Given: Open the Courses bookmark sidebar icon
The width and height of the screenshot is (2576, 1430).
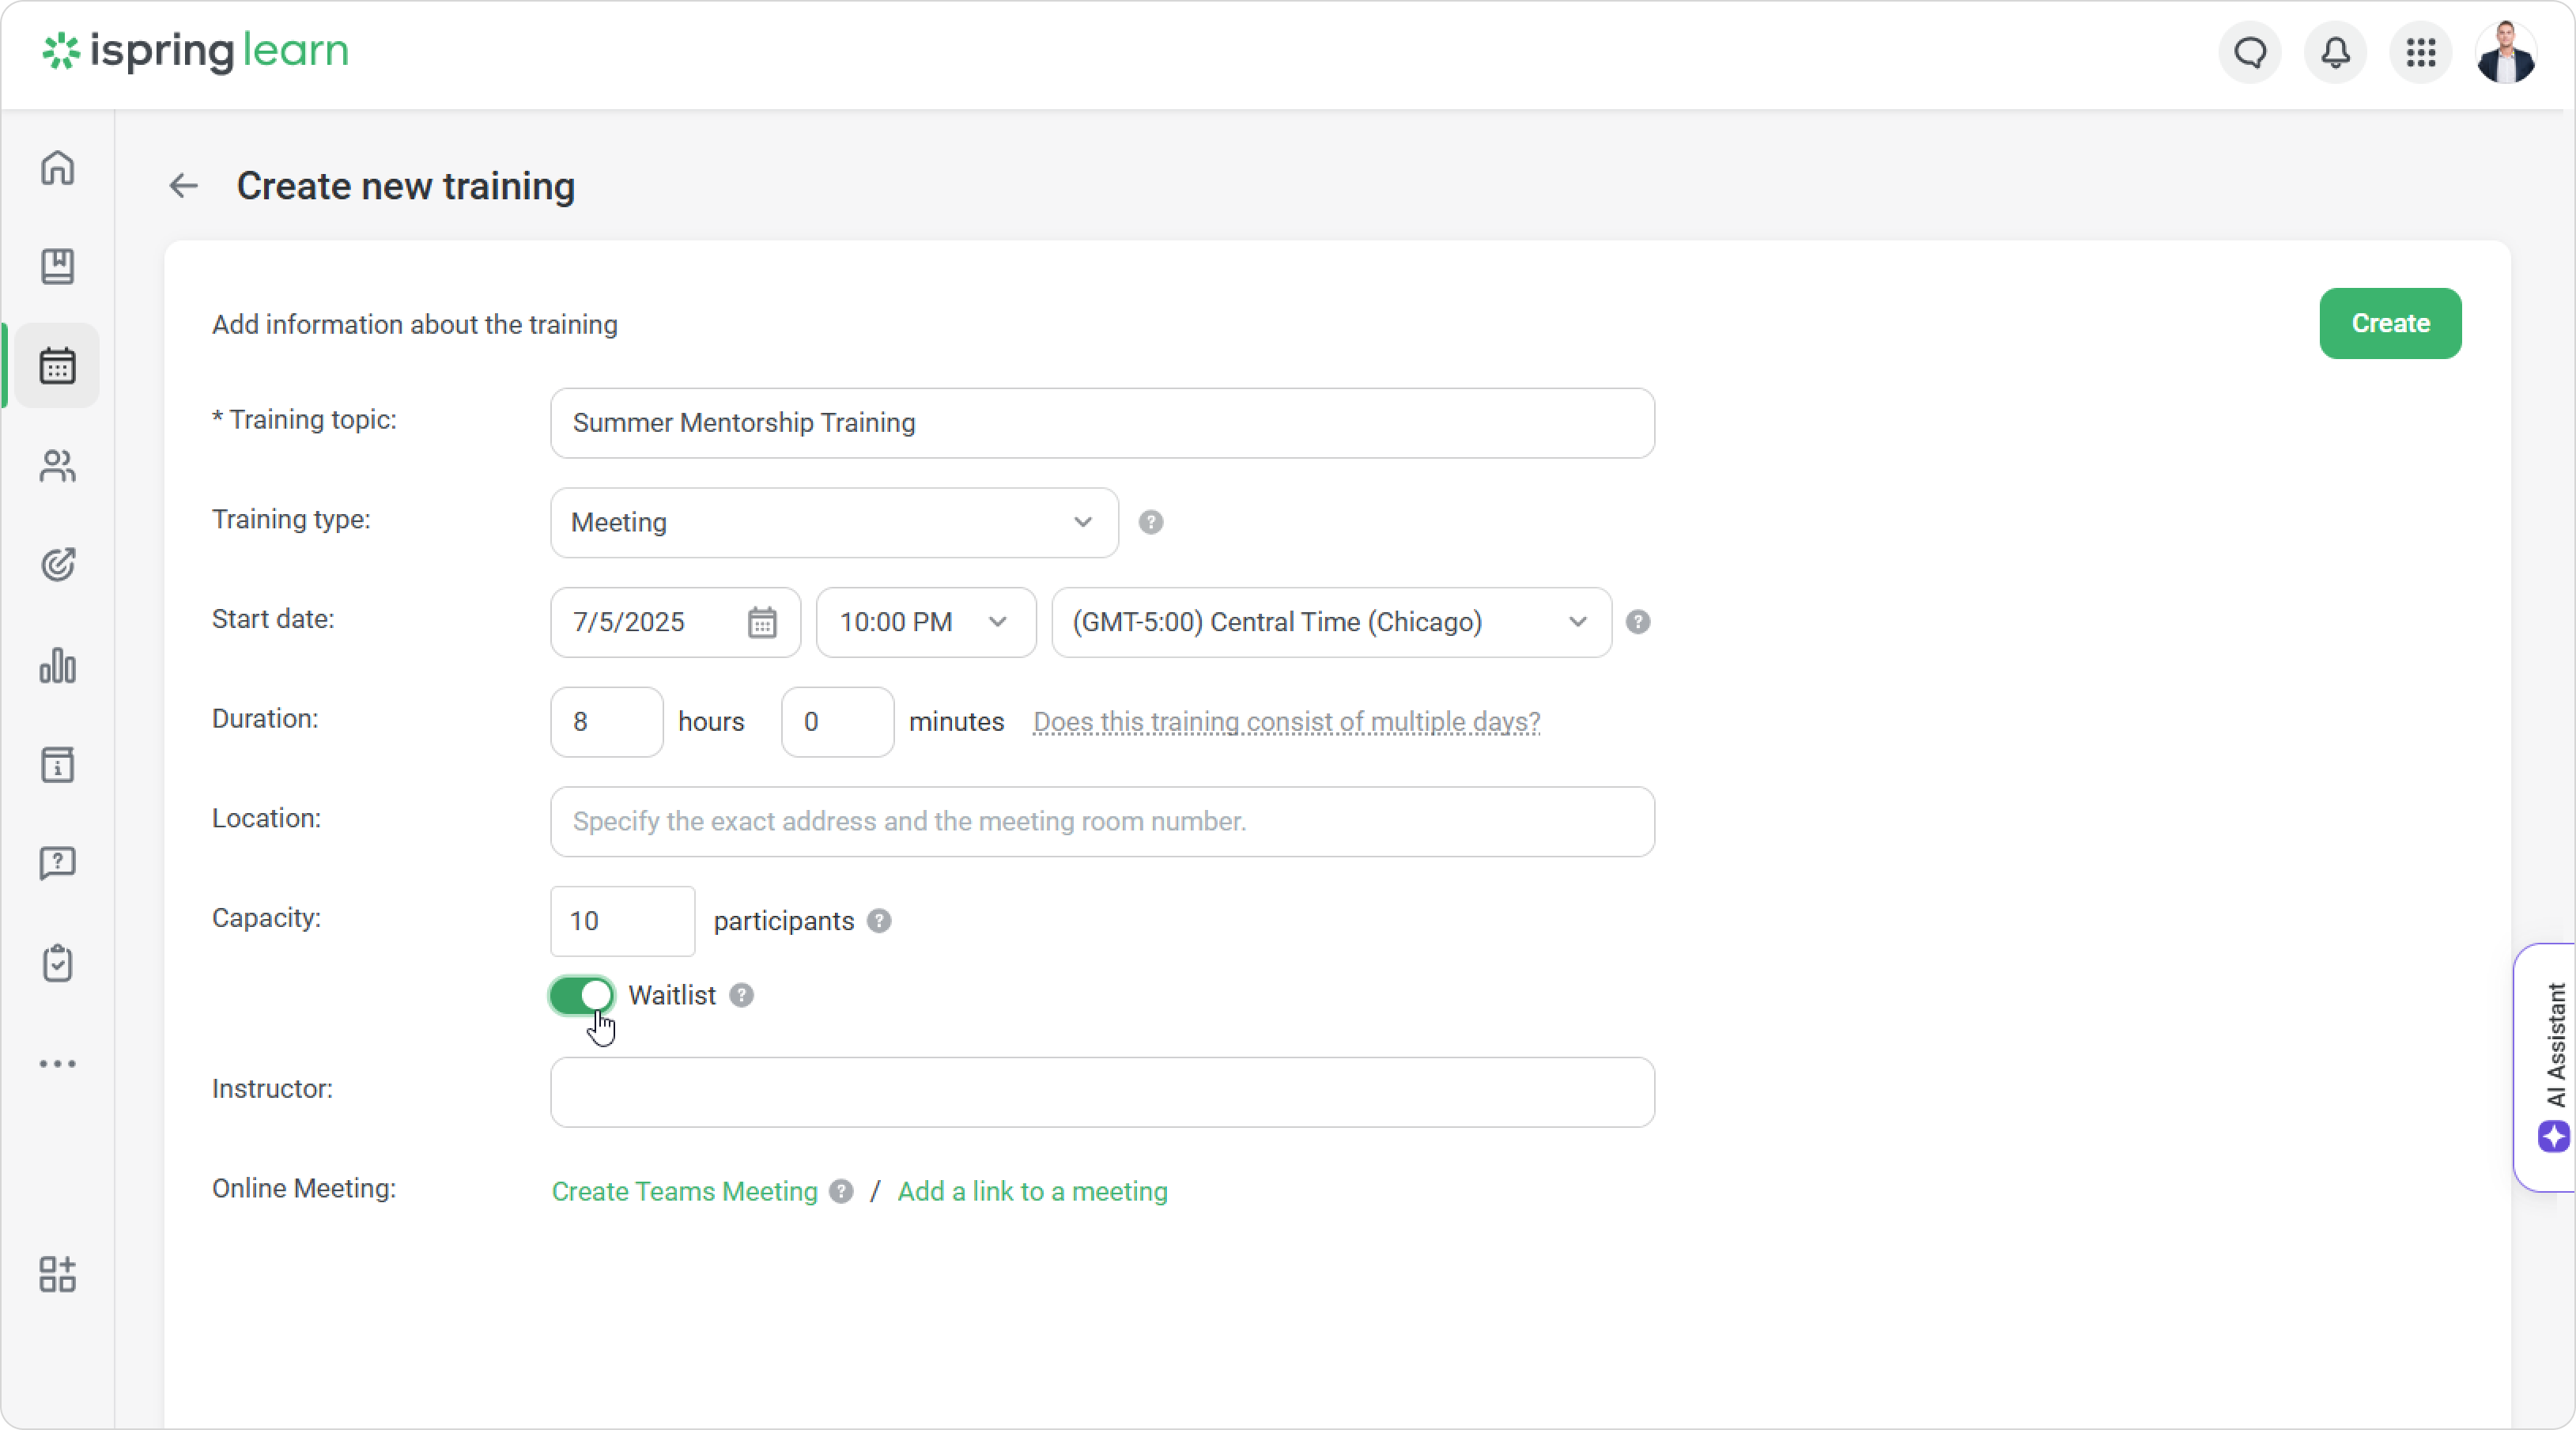Looking at the screenshot, I should tap(57, 266).
